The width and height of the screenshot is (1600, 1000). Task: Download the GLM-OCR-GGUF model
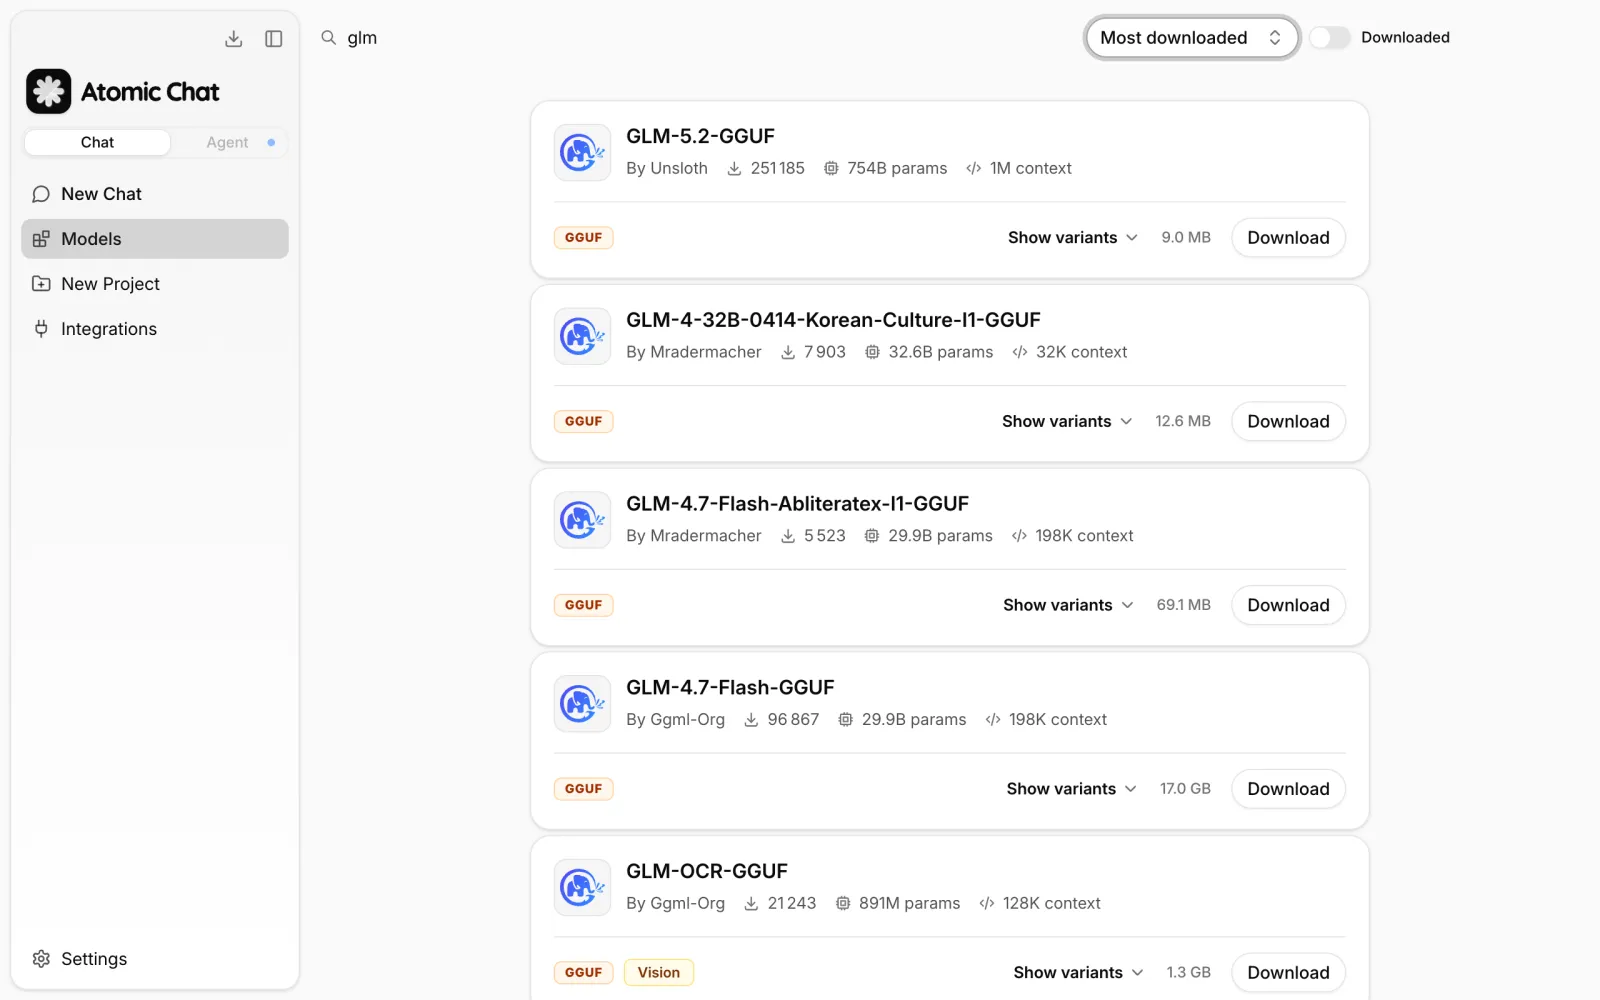point(1288,973)
